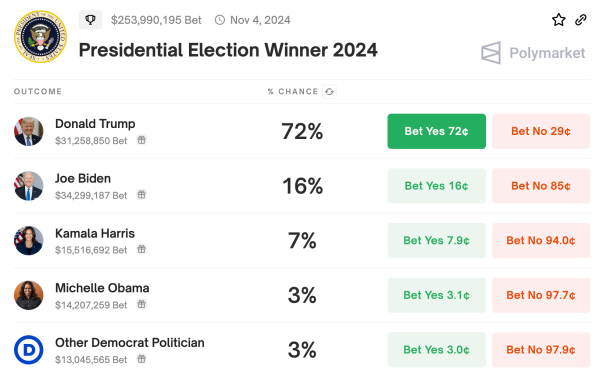Click the star favorite icon
This screenshot has height=377, width=600.
click(558, 20)
